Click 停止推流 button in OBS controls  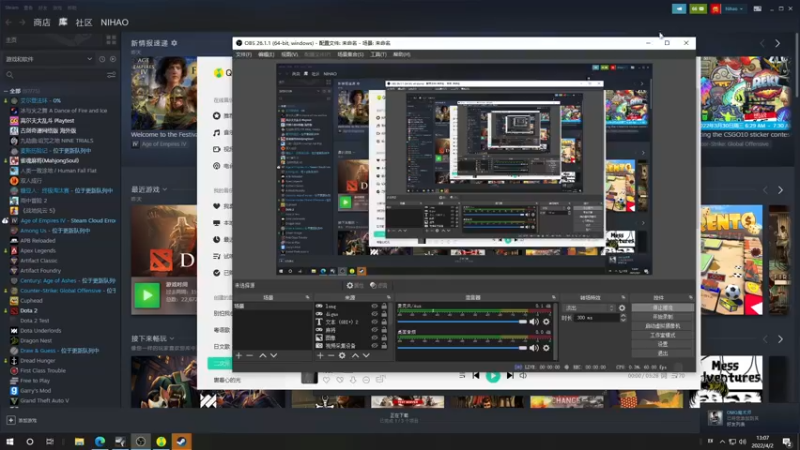pos(663,308)
